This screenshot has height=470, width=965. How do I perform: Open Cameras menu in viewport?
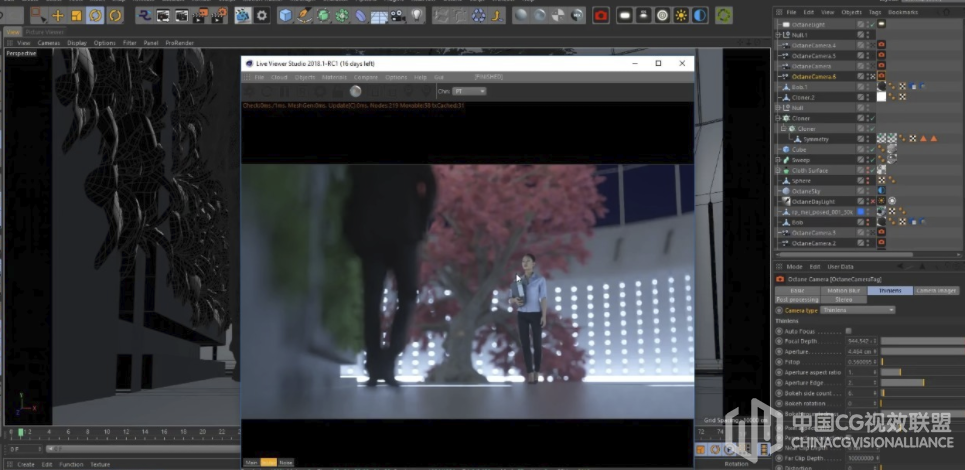[49, 43]
